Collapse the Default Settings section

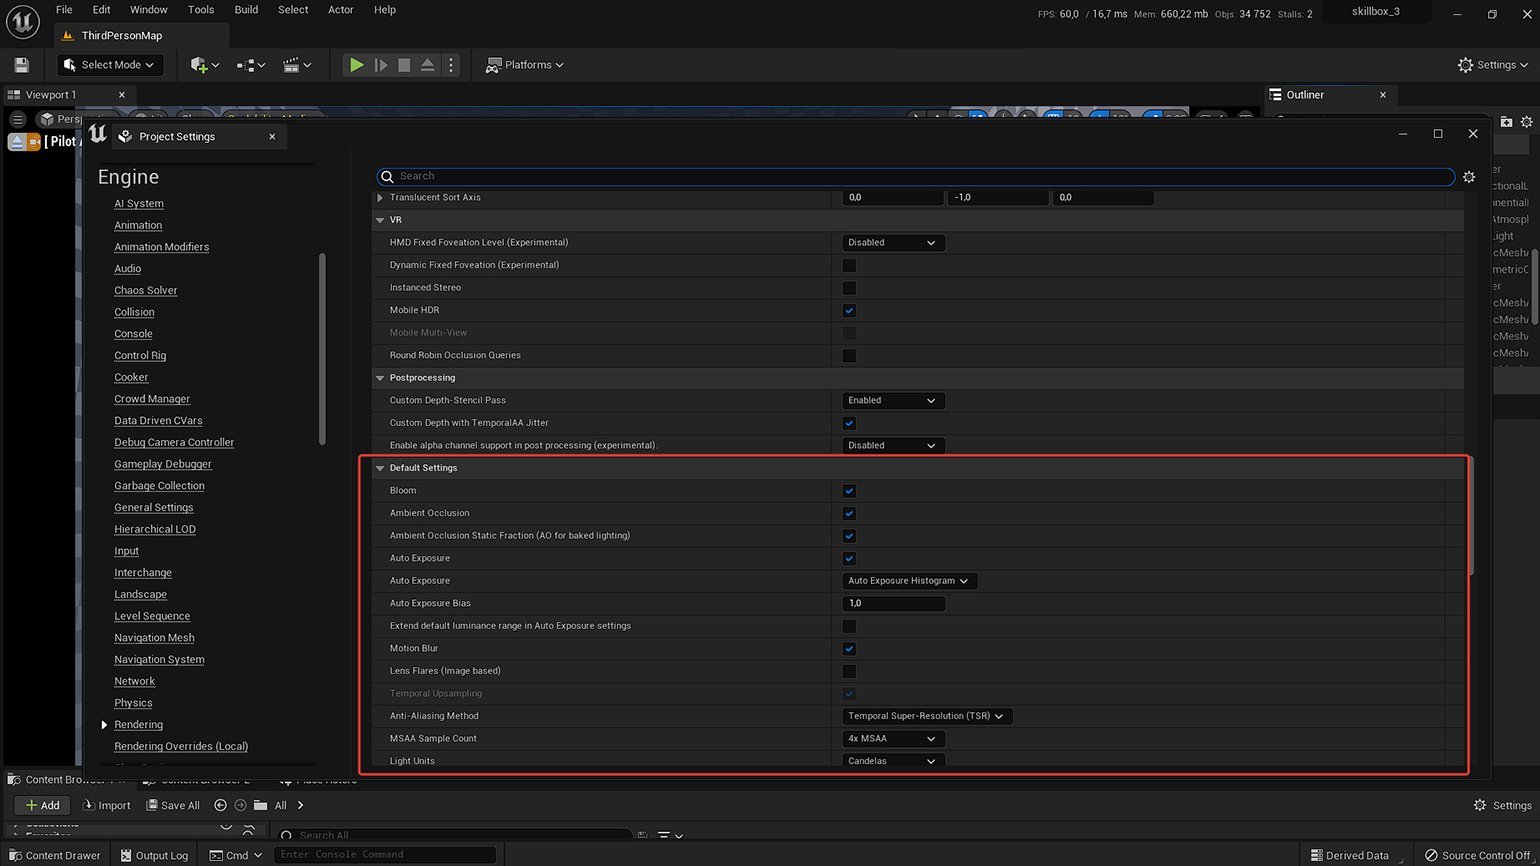click(x=380, y=468)
